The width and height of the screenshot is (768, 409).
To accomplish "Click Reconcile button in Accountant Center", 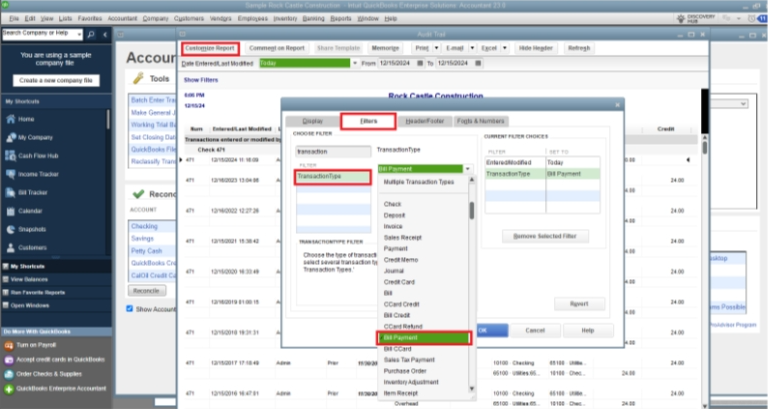I will coord(146,290).
